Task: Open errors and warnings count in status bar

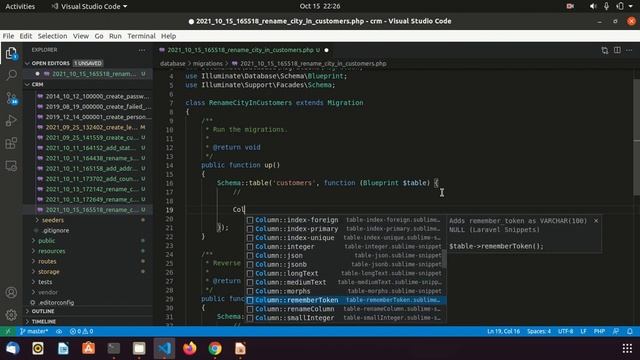Action: [x=81, y=331]
